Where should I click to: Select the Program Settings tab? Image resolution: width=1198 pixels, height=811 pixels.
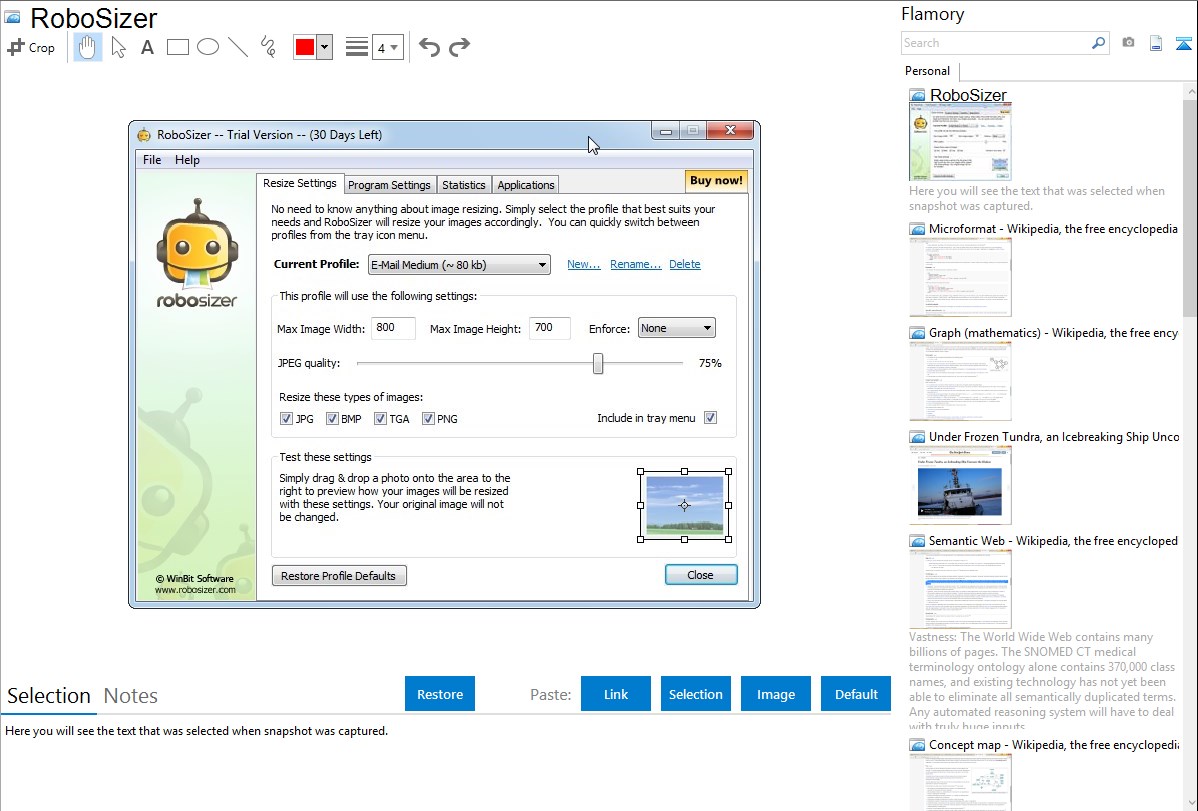(x=389, y=185)
